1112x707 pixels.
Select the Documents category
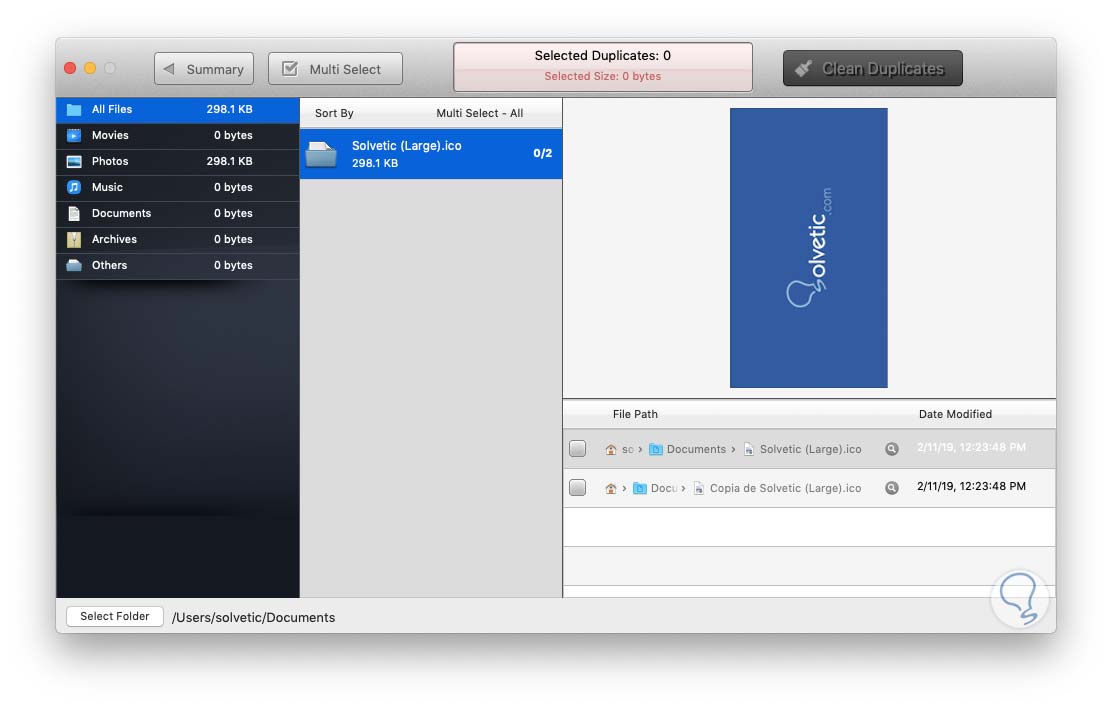tap(177, 213)
